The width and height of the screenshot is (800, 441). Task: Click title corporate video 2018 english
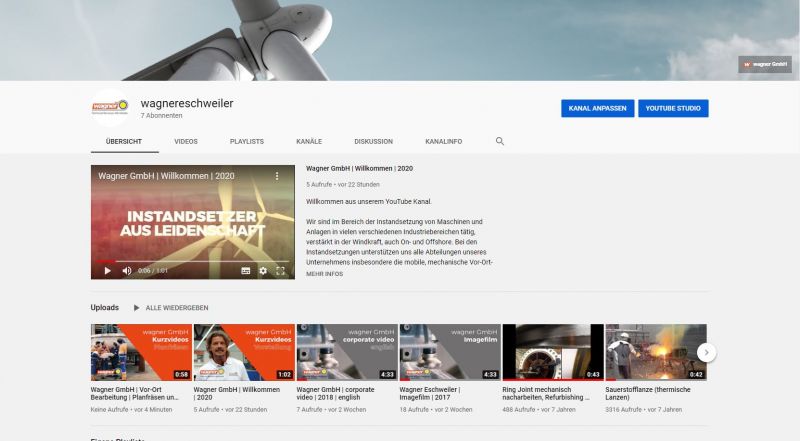[x=336, y=393]
